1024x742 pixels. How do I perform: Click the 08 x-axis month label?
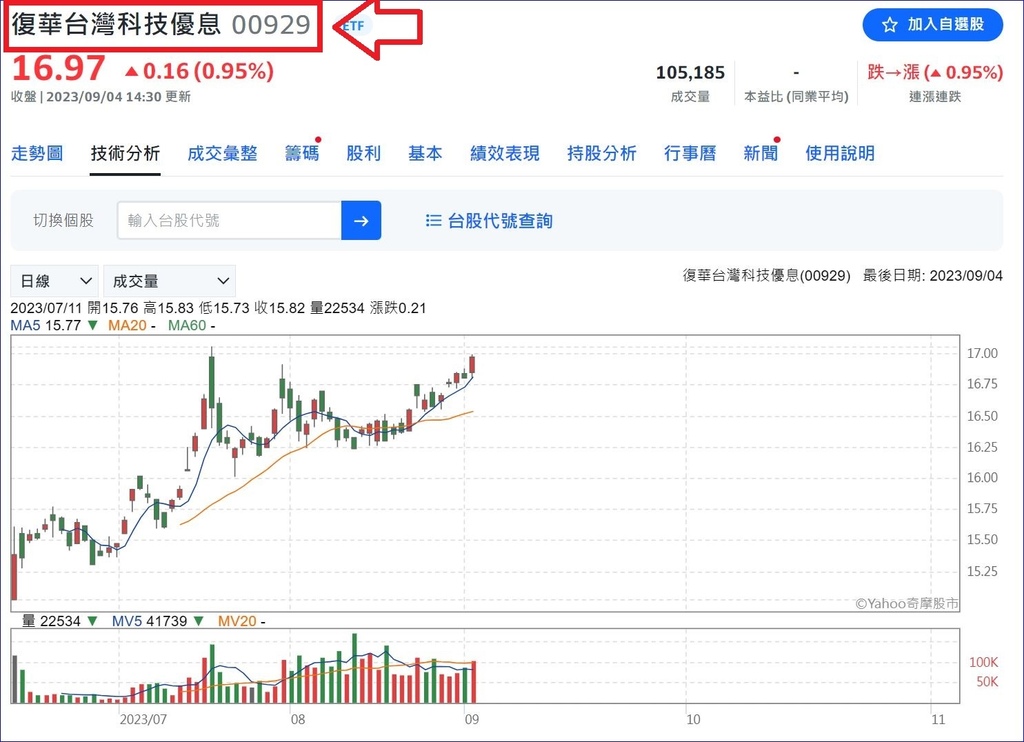click(x=298, y=719)
